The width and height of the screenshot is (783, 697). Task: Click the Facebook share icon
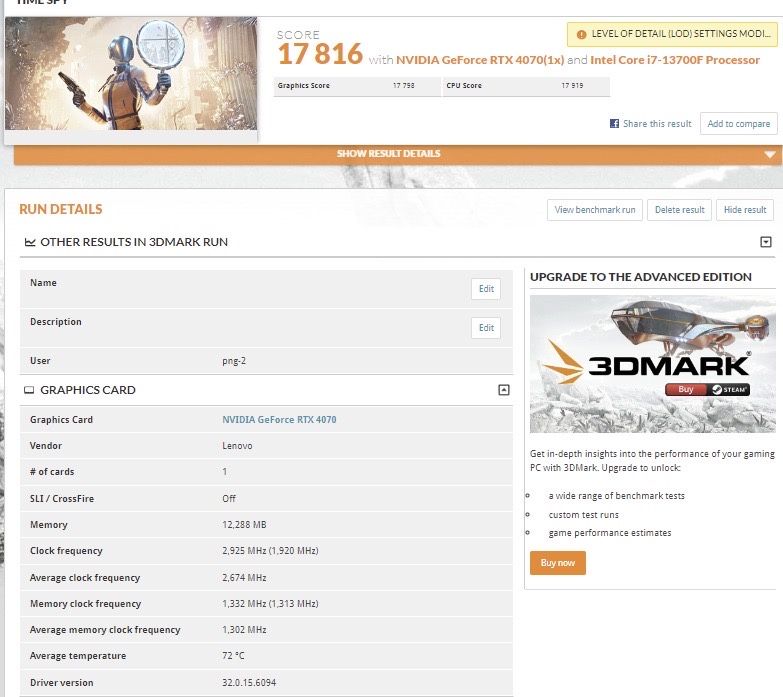pos(614,123)
